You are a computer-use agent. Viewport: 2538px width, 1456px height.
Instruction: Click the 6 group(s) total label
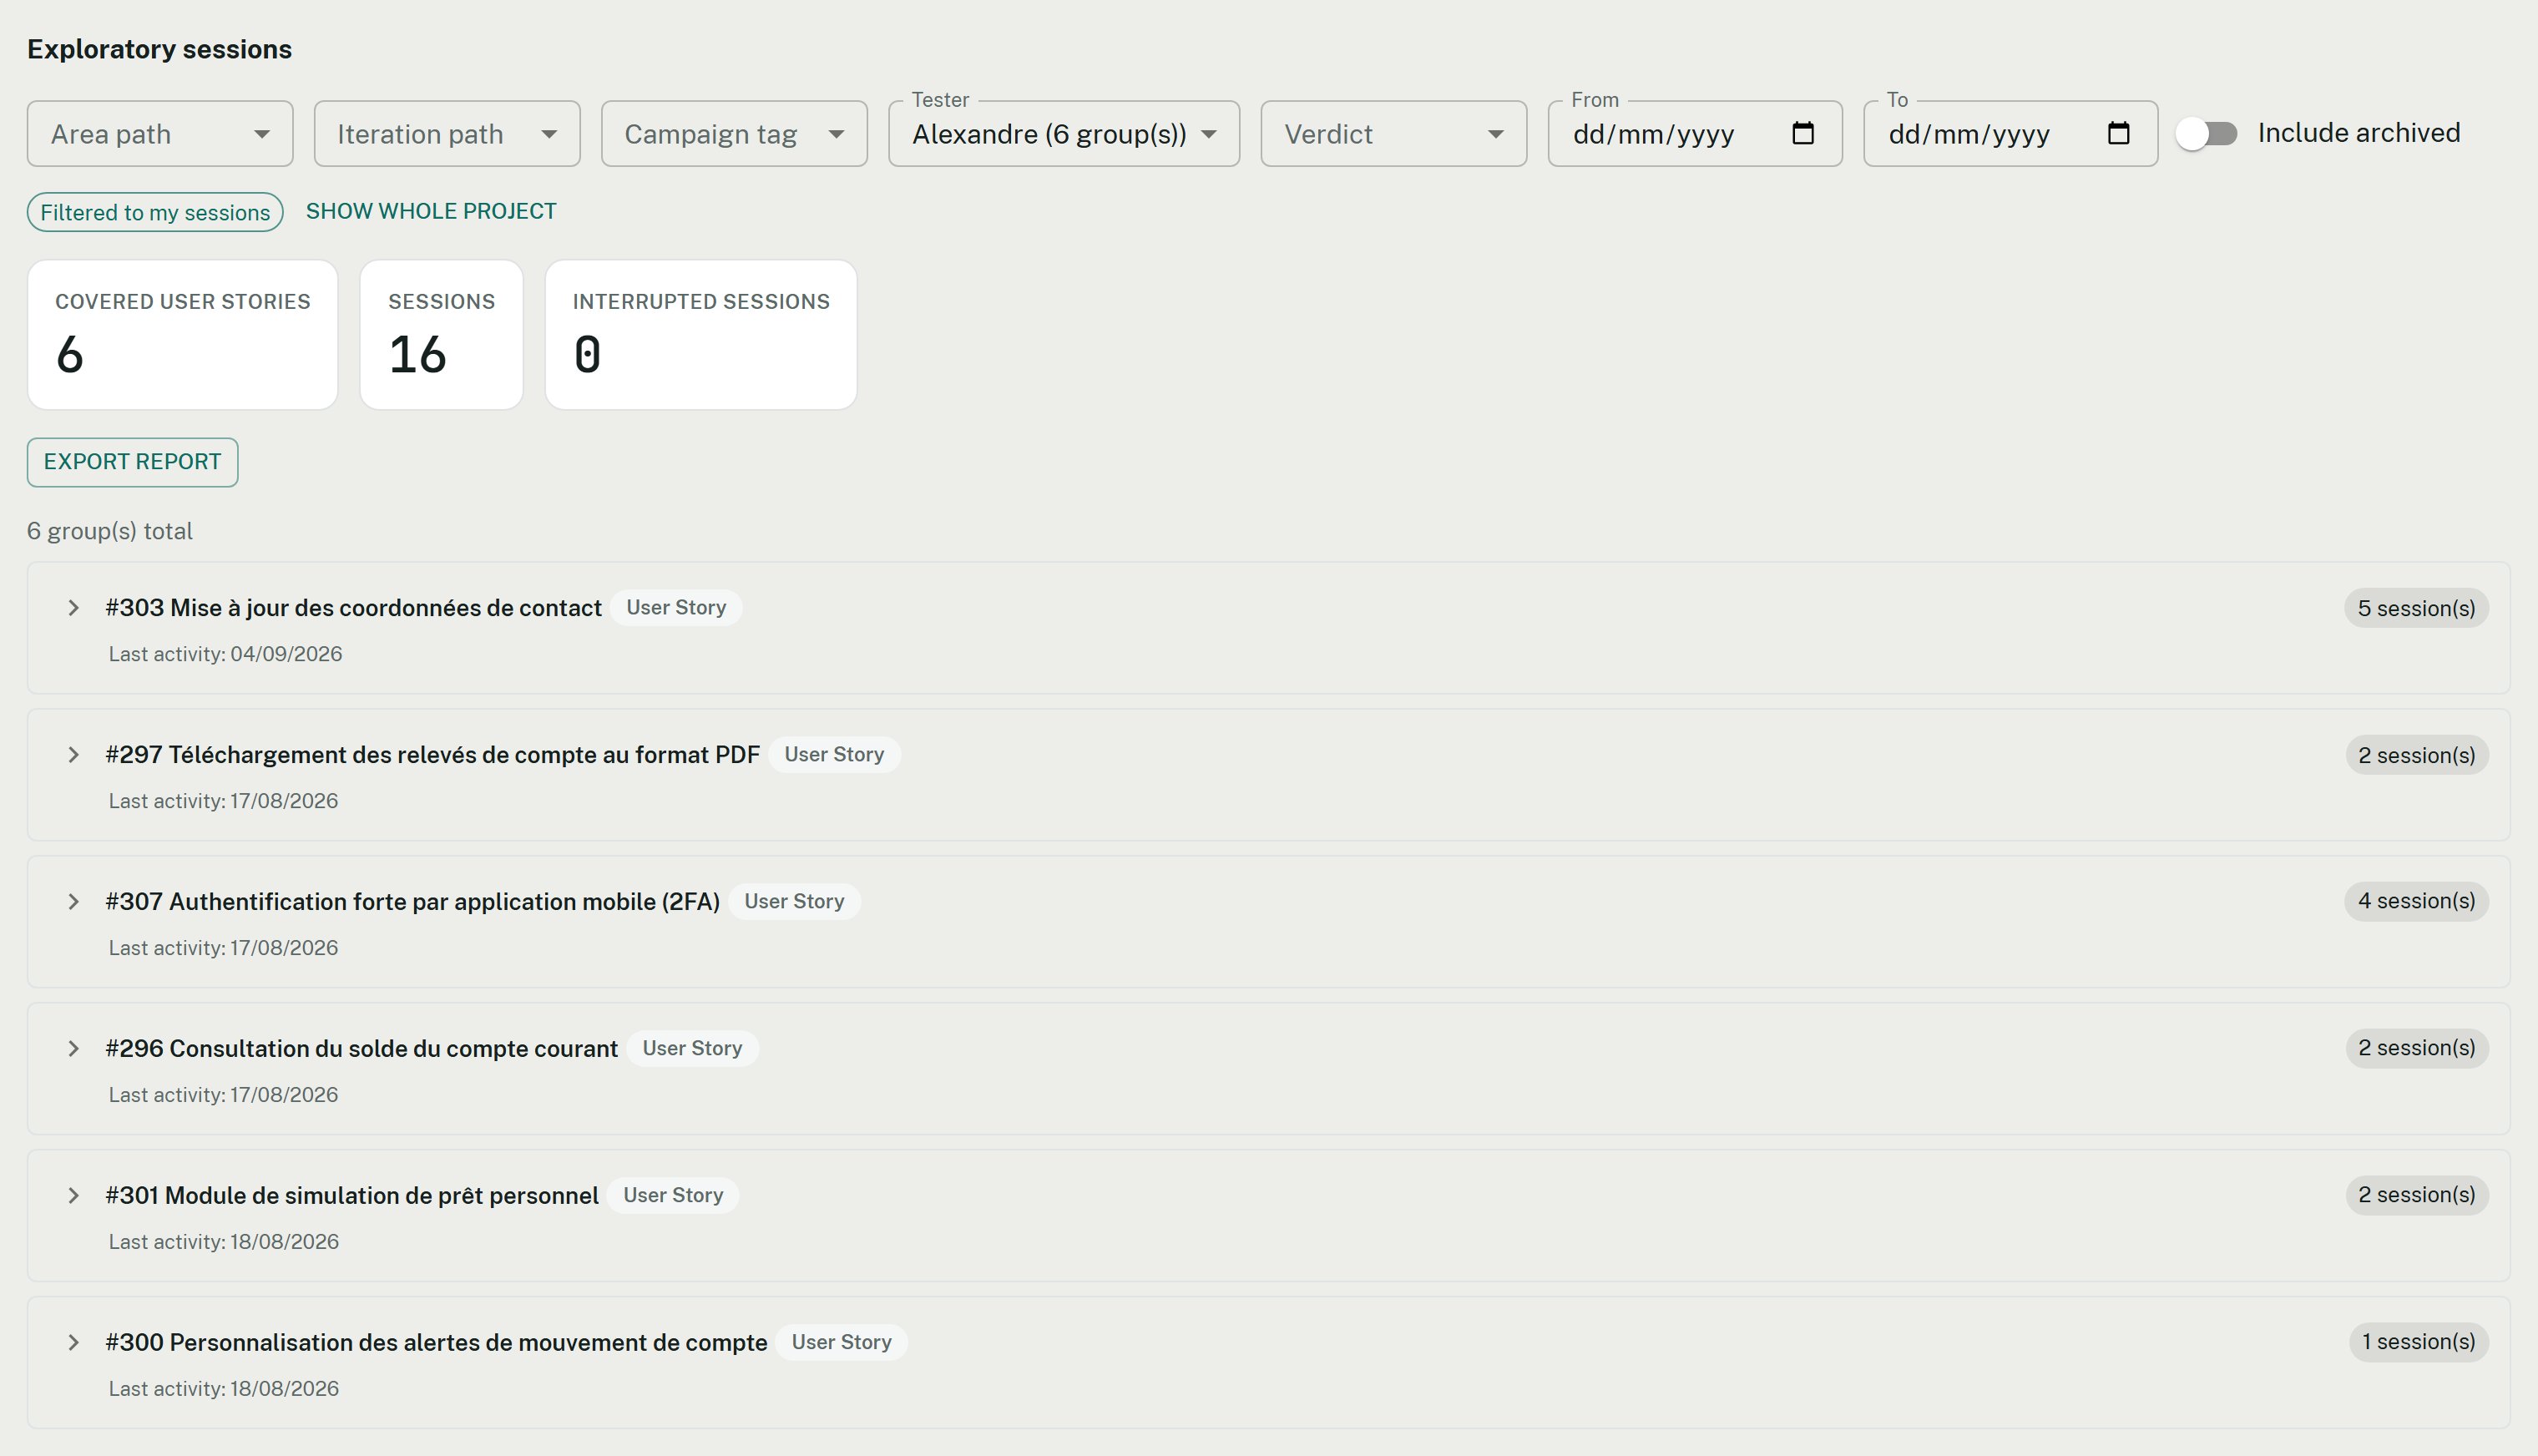pyautogui.click(x=110, y=531)
